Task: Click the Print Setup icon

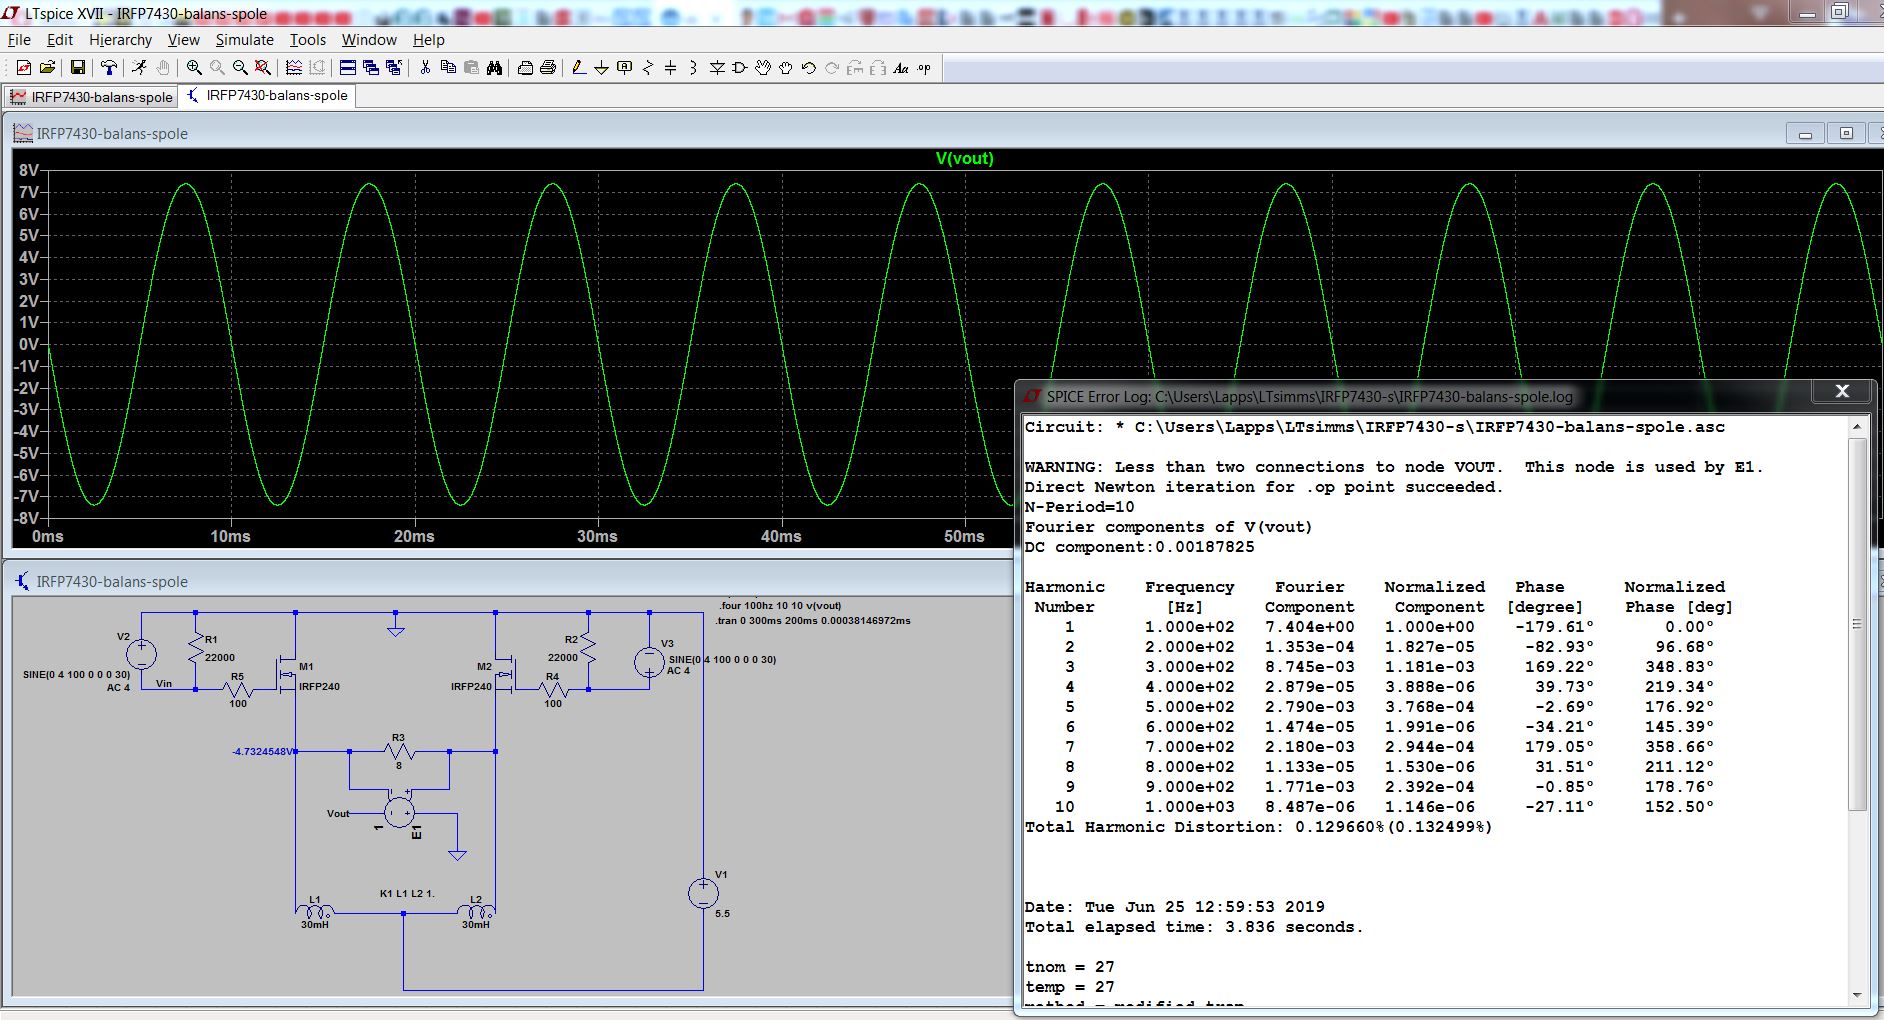Action: [x=525, y=67]
